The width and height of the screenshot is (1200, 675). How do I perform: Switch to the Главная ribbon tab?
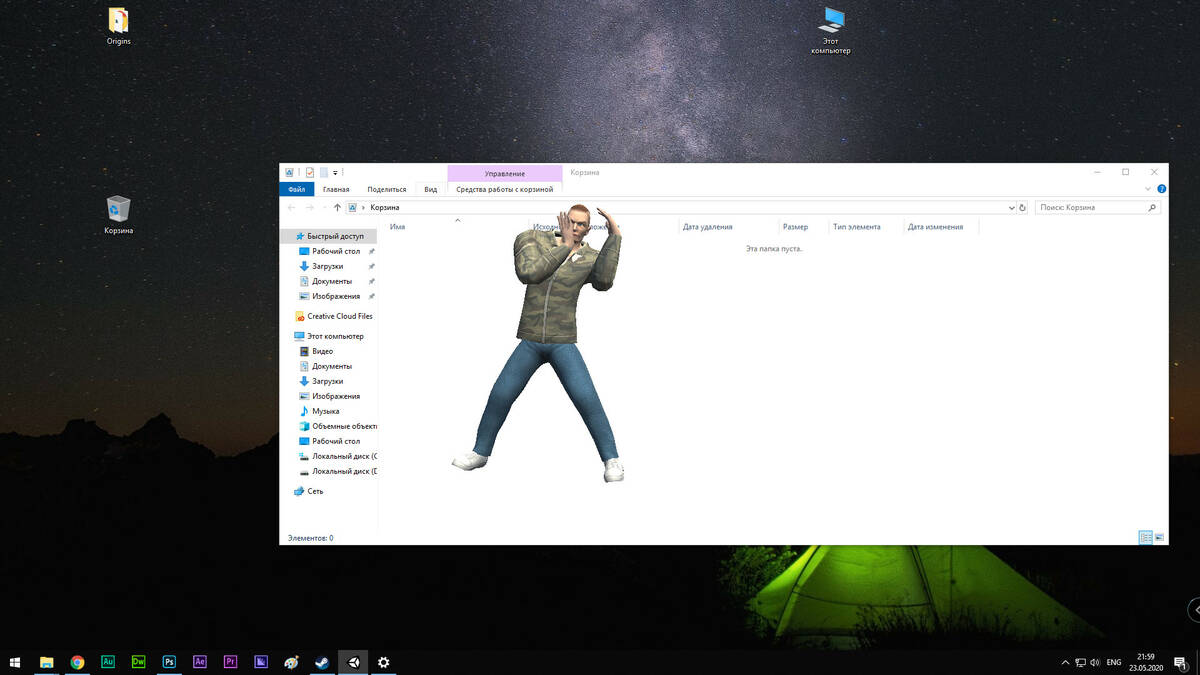336,189
